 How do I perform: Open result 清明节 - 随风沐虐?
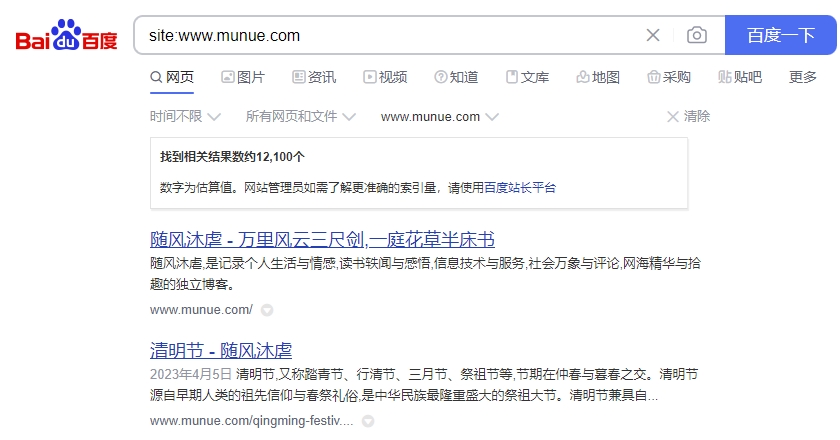(x=221, y=350)
